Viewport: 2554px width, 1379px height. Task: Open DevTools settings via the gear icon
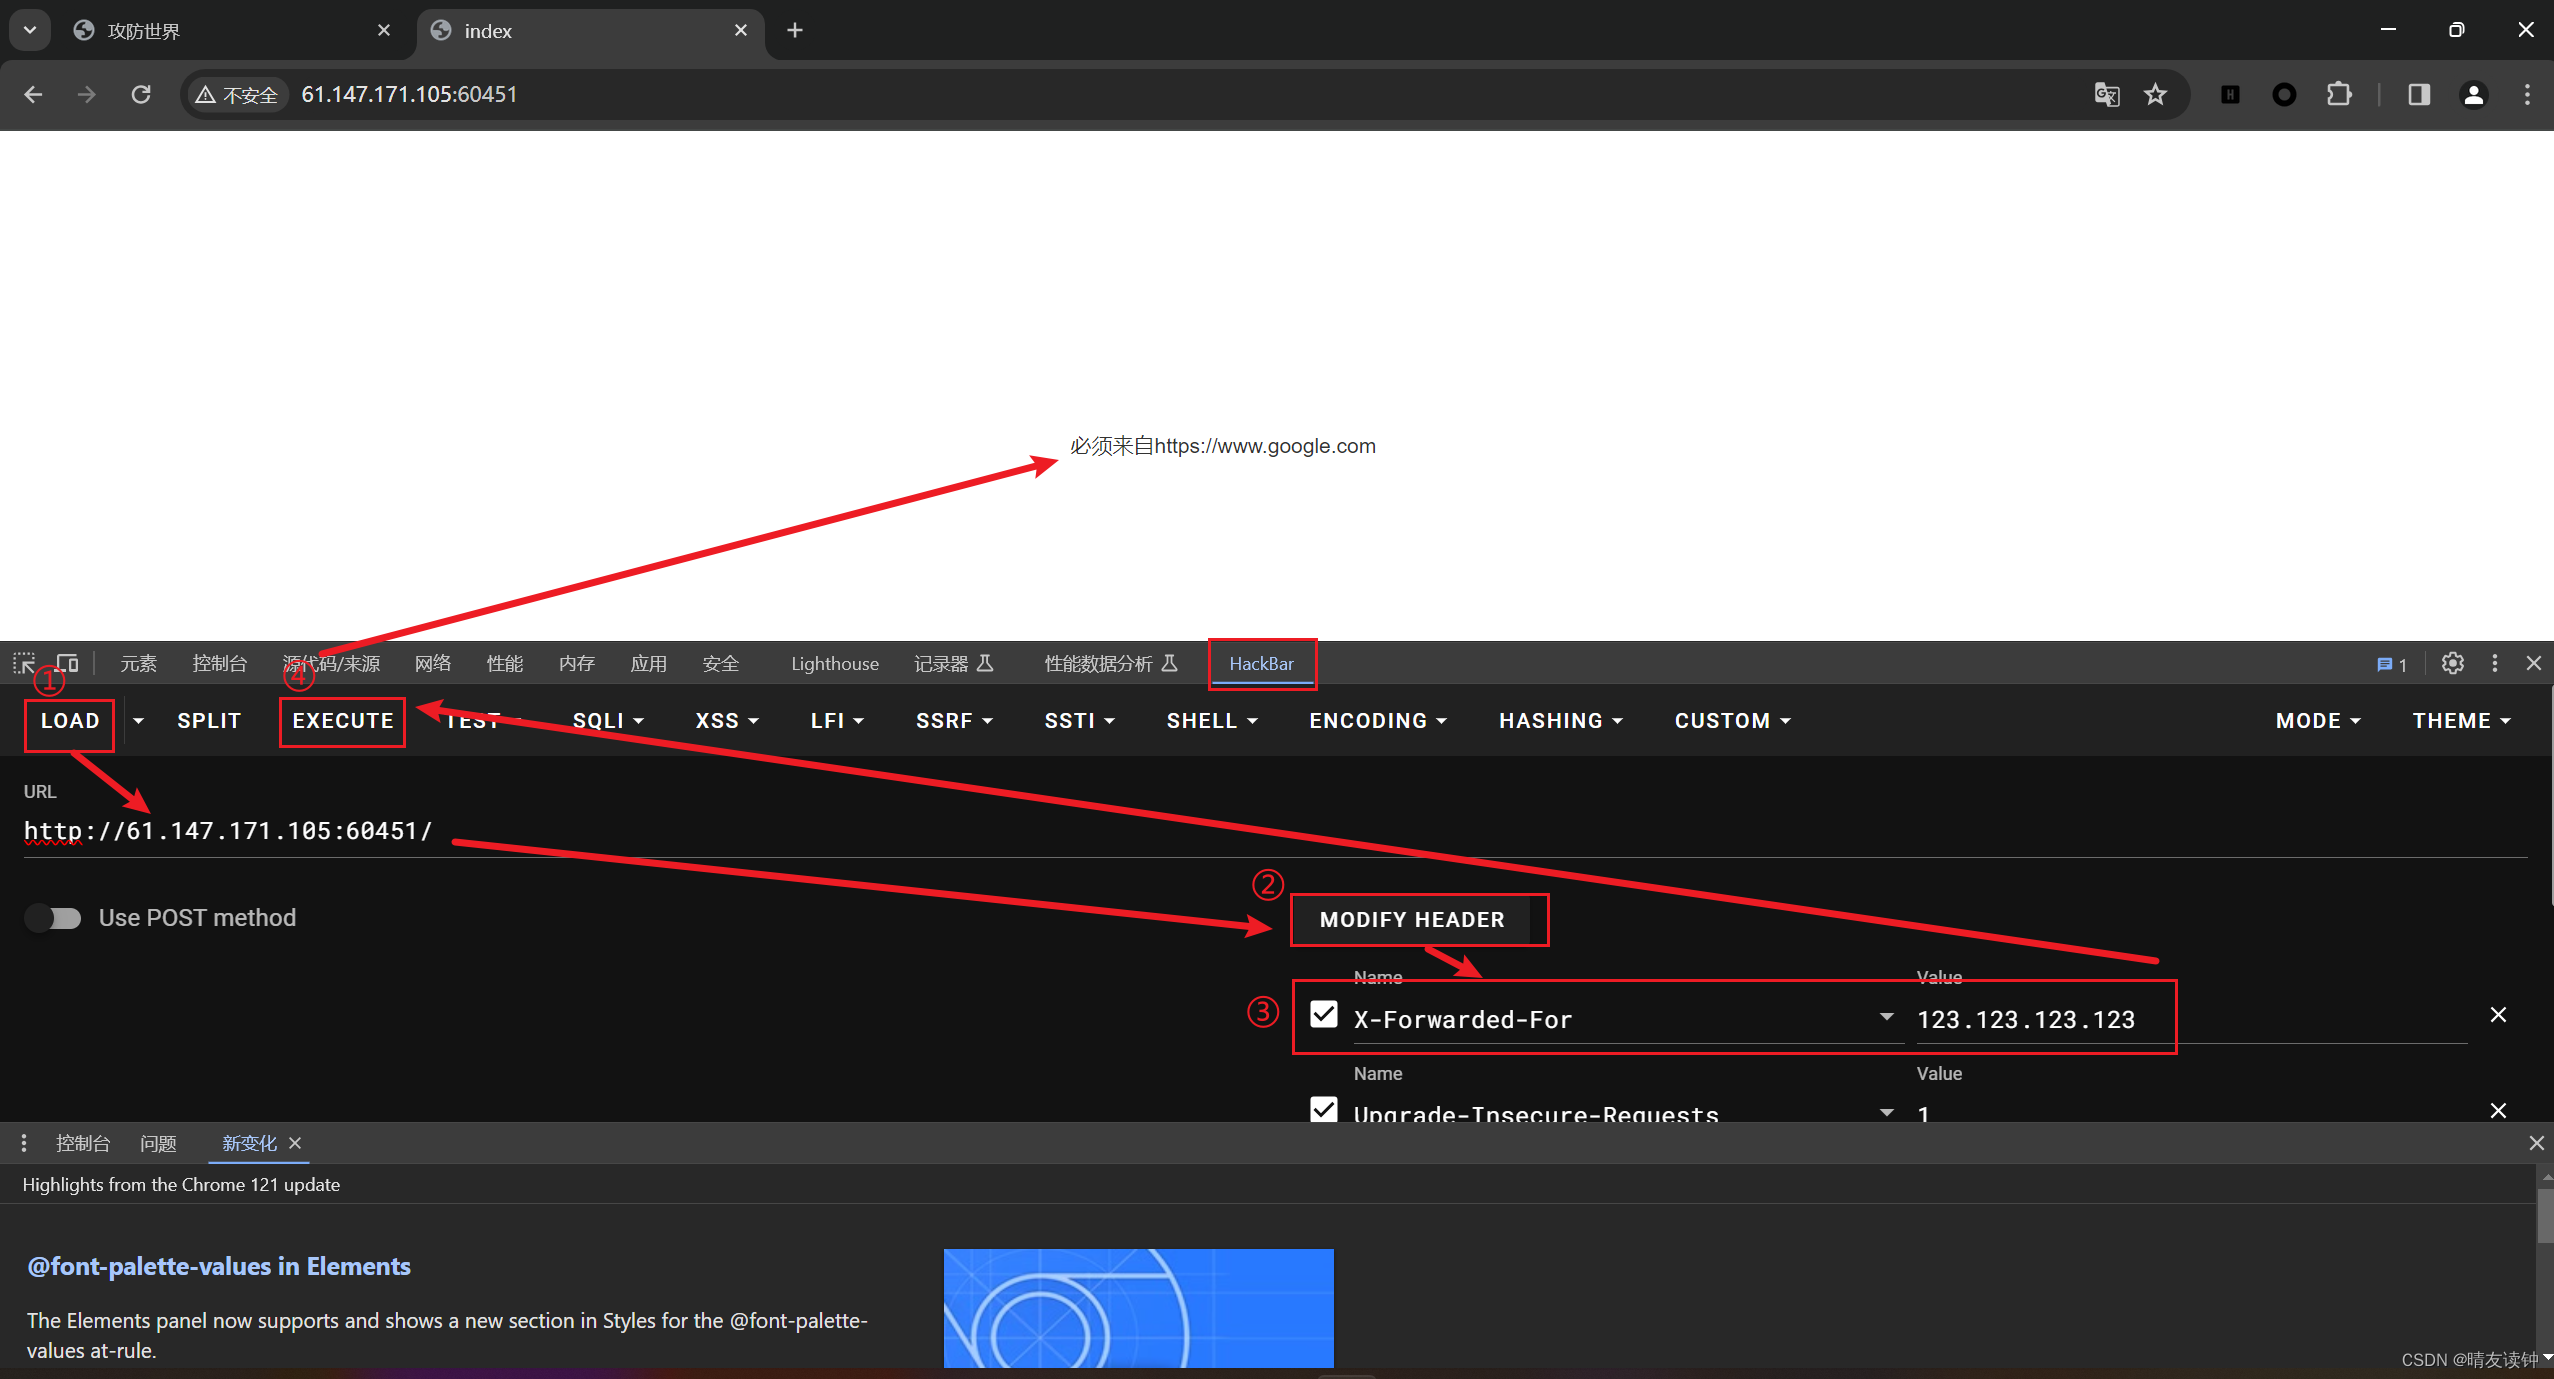tap(2452, 663)
